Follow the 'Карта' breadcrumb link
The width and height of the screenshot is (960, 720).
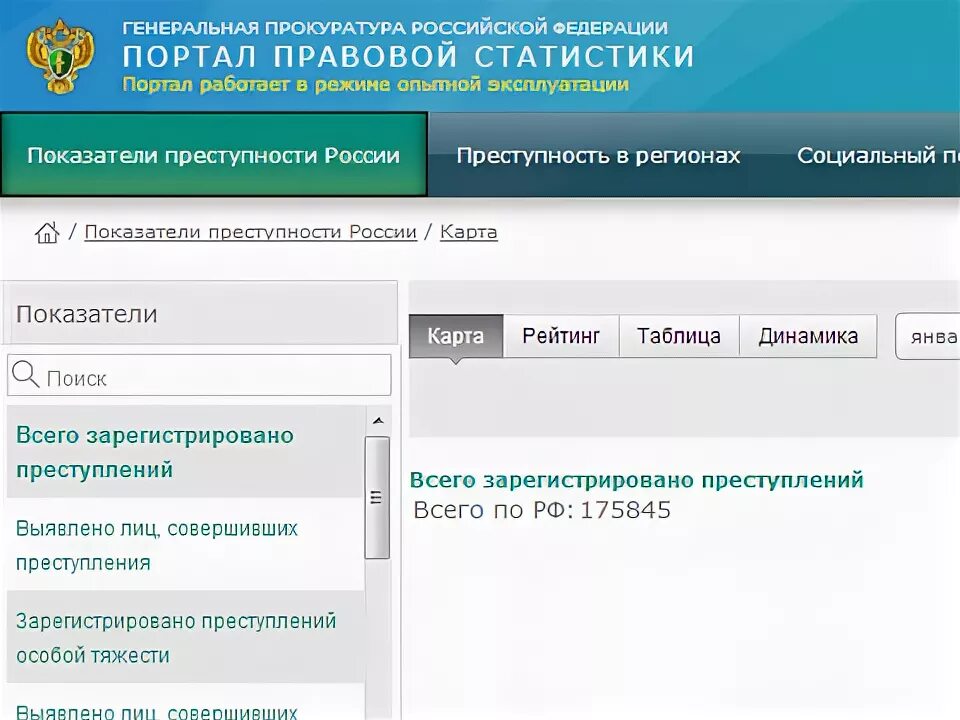pyautogui.click(x=468, y=232)
